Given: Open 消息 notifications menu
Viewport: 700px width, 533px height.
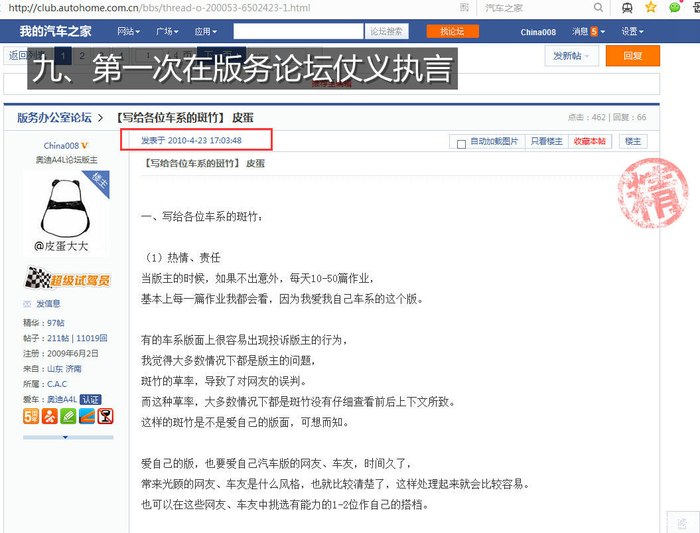Looking at the screenshot, I should (588, 32).
